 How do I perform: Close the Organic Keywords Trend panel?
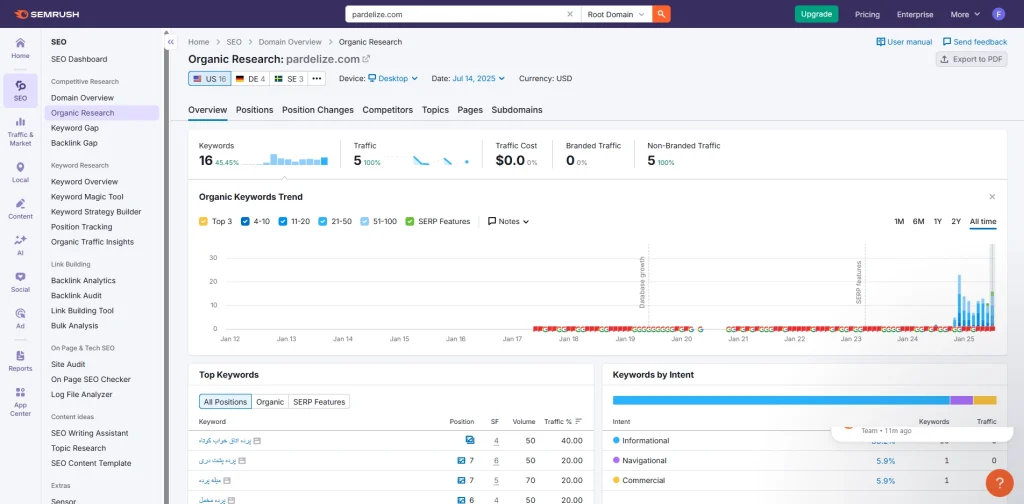[x=992, y=197]
